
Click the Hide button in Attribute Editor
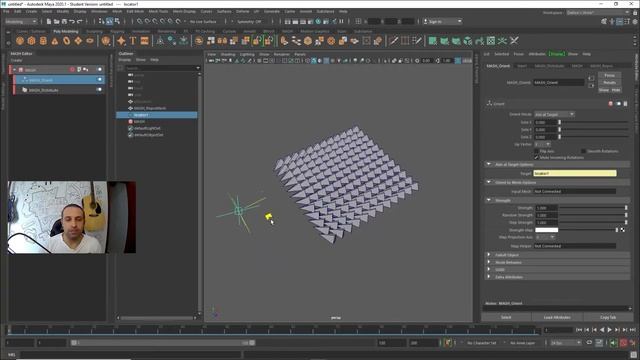click(x=616, y=90)
